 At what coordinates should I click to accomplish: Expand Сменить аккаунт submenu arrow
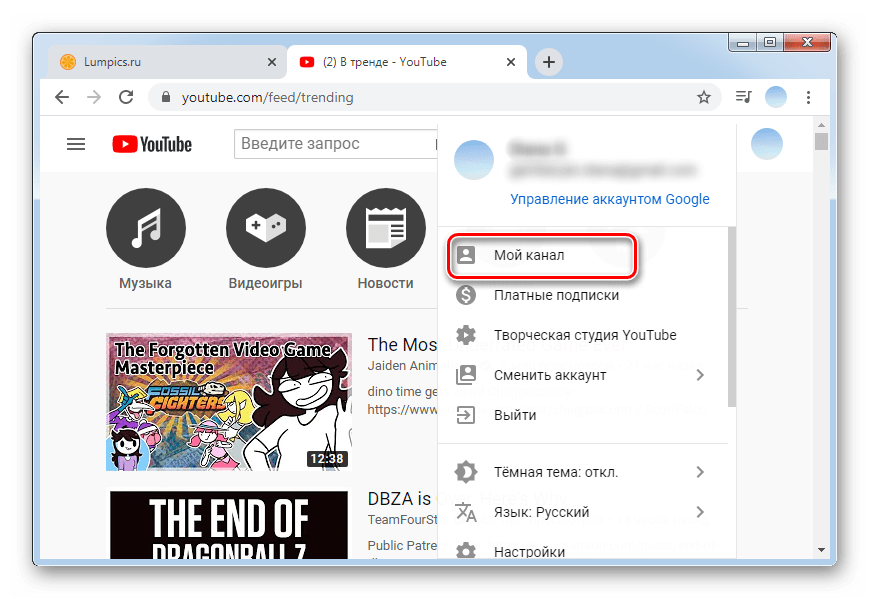[x=700, y=375]
